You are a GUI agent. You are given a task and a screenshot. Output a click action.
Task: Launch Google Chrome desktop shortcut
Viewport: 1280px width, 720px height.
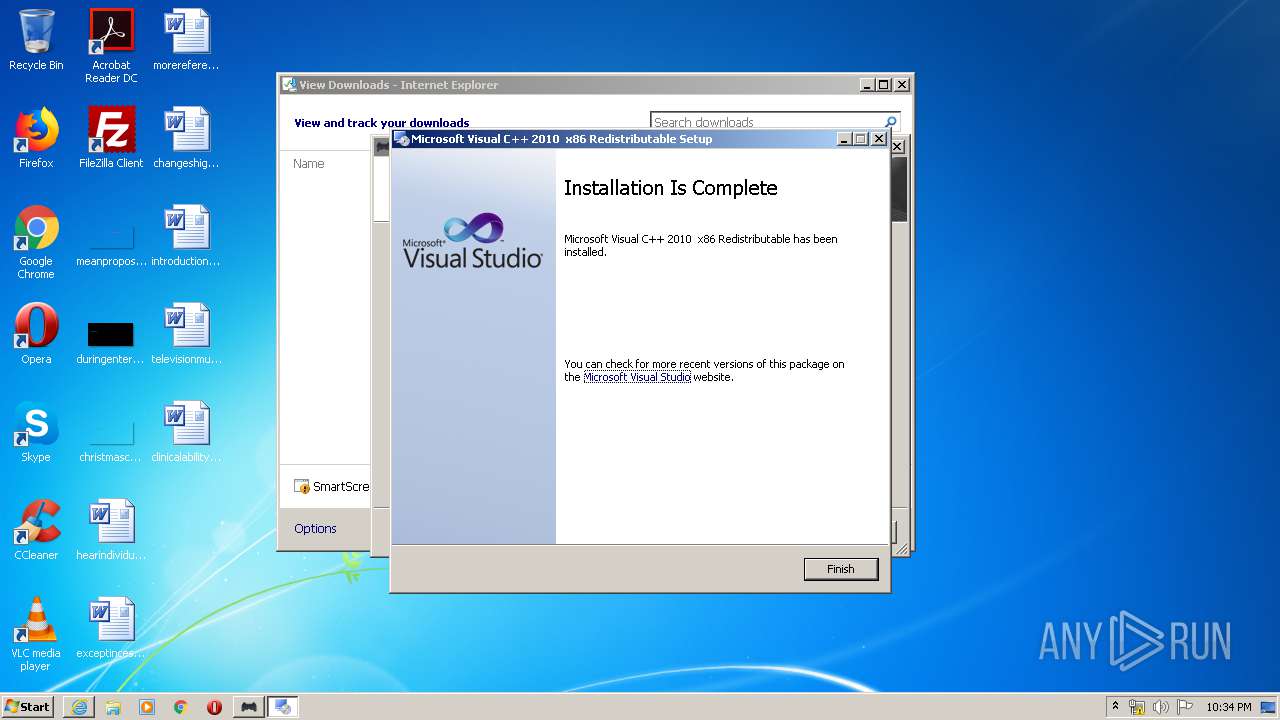pyautogui.click(x=36, y=242)
